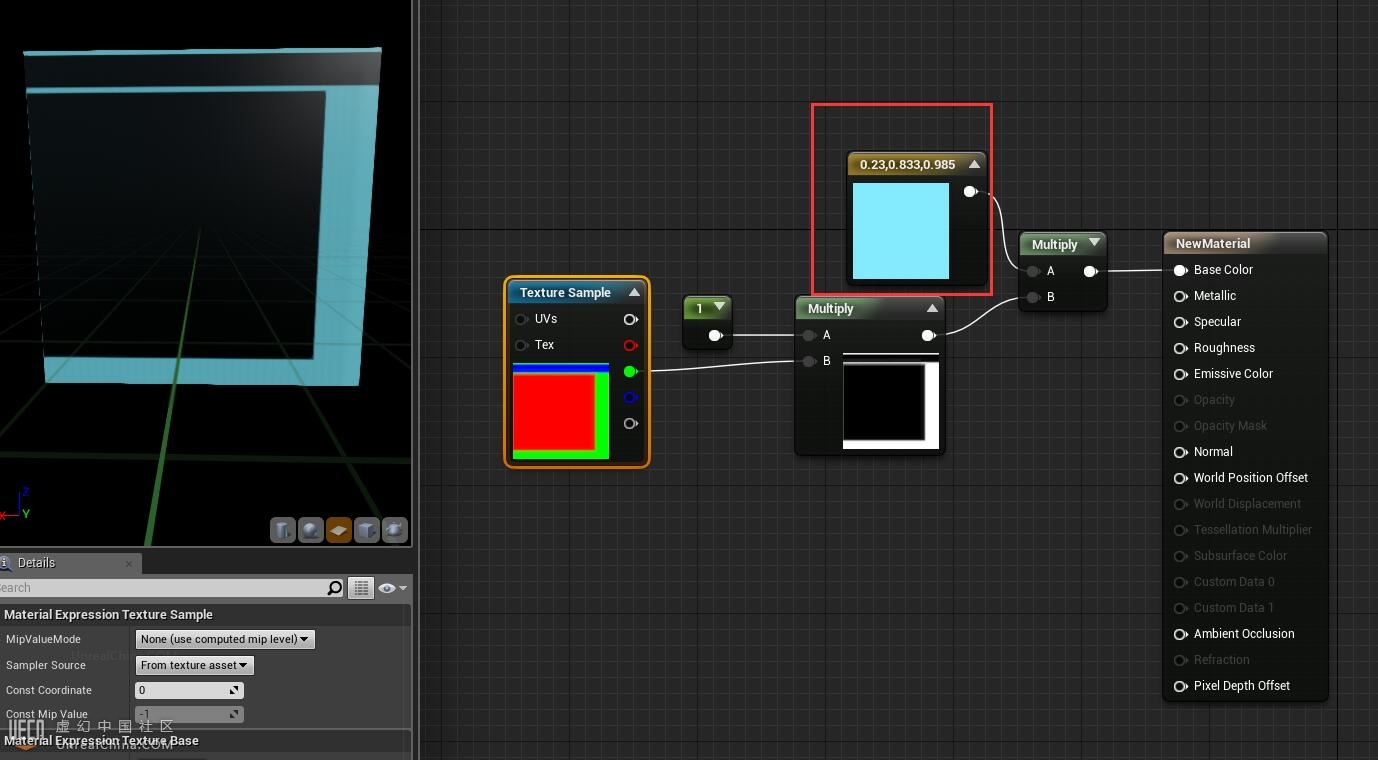Screen dimensions: 1378x760
Task: Switch to the Details tab
Action: coord(36,563)
